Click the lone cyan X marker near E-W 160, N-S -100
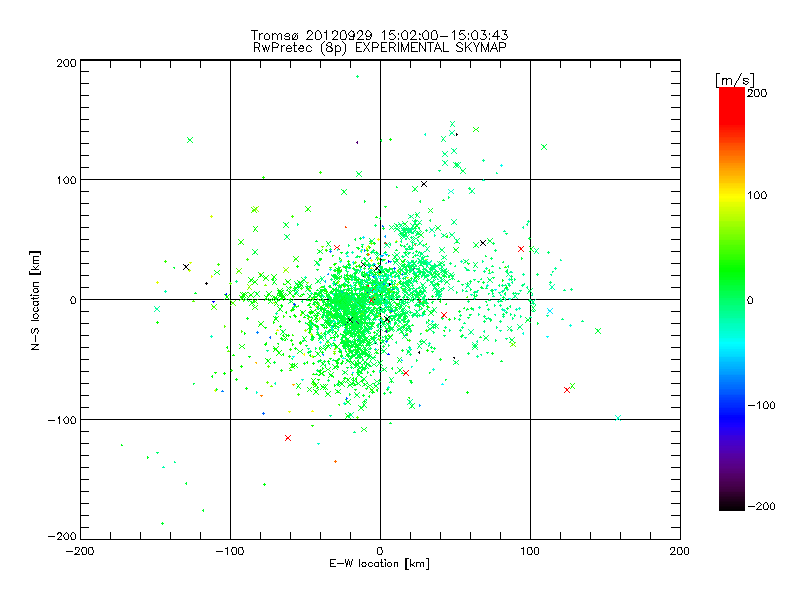Image resolution: width=800 pixels, height=600 pixels. coord(618,418)
